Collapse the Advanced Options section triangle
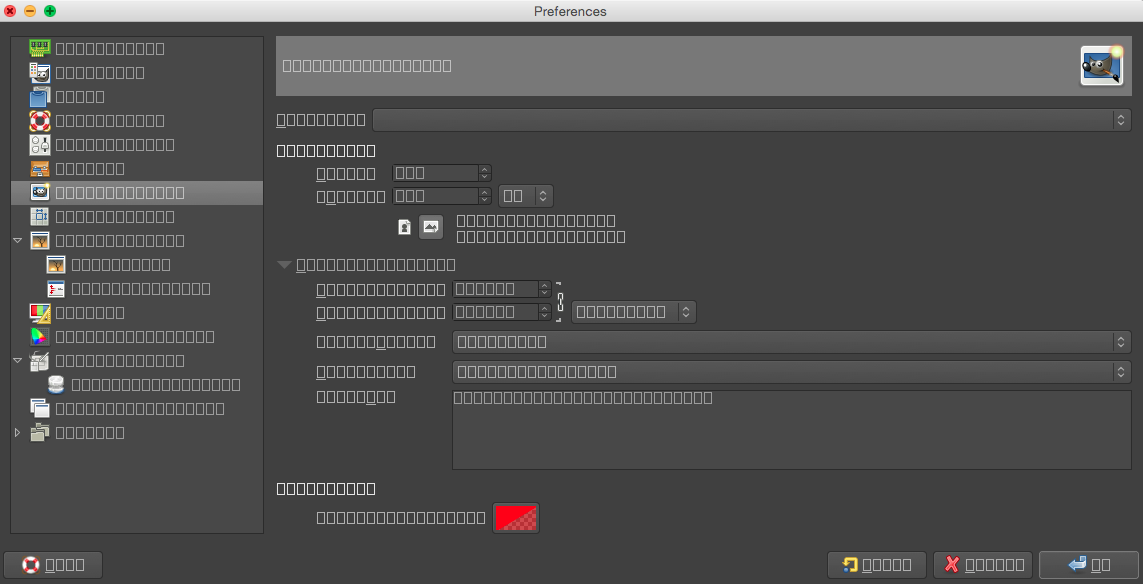Viewport: 1143px width, 584px height. [284, 265]
